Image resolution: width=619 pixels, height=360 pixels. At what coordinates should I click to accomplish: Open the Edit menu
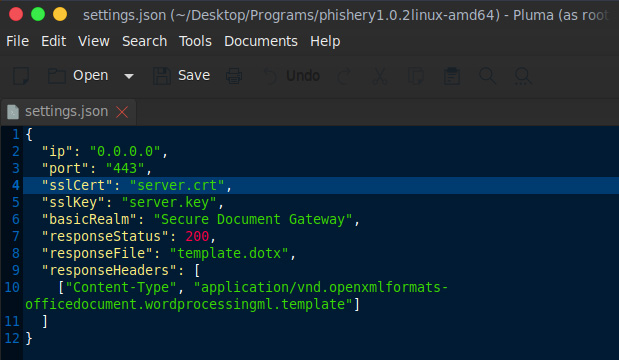(54, 41)
